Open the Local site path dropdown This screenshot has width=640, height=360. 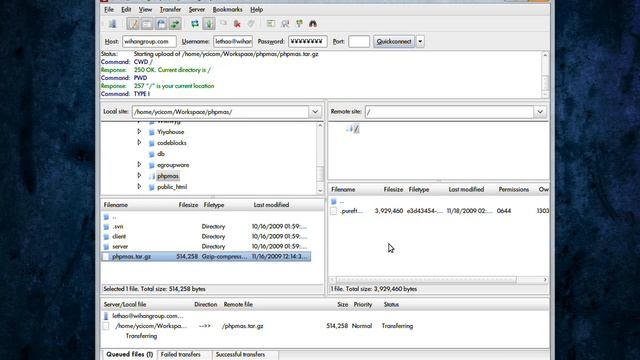pos(315,112)
